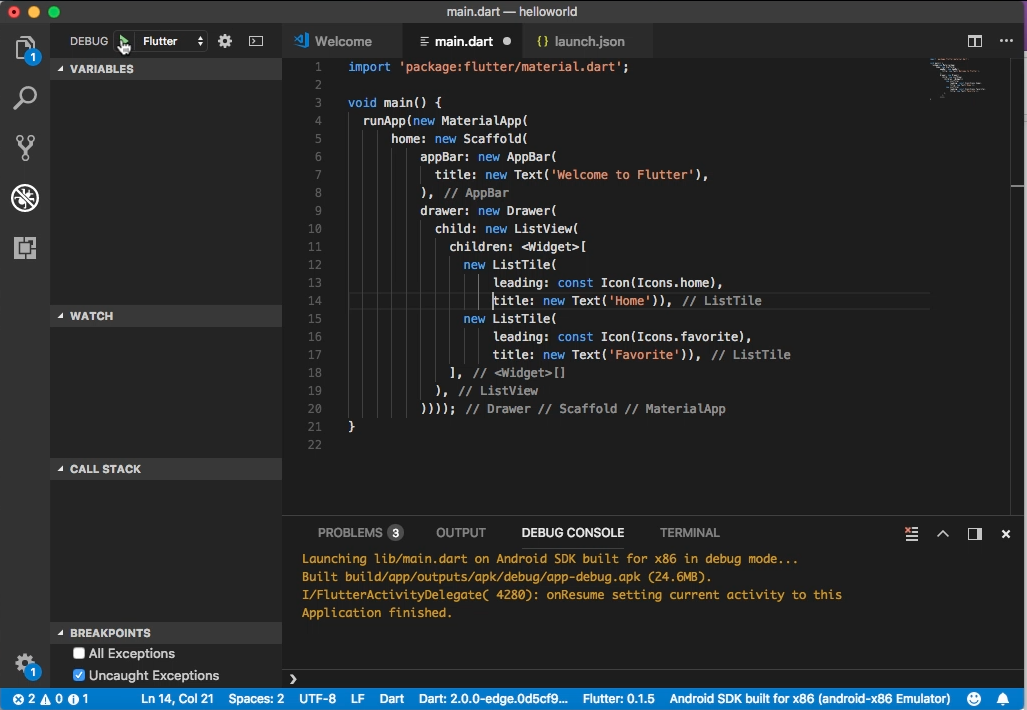Click the unsaved dot on the main.dart tab
Screen dimensions: 1027x710
pos(507,41)
